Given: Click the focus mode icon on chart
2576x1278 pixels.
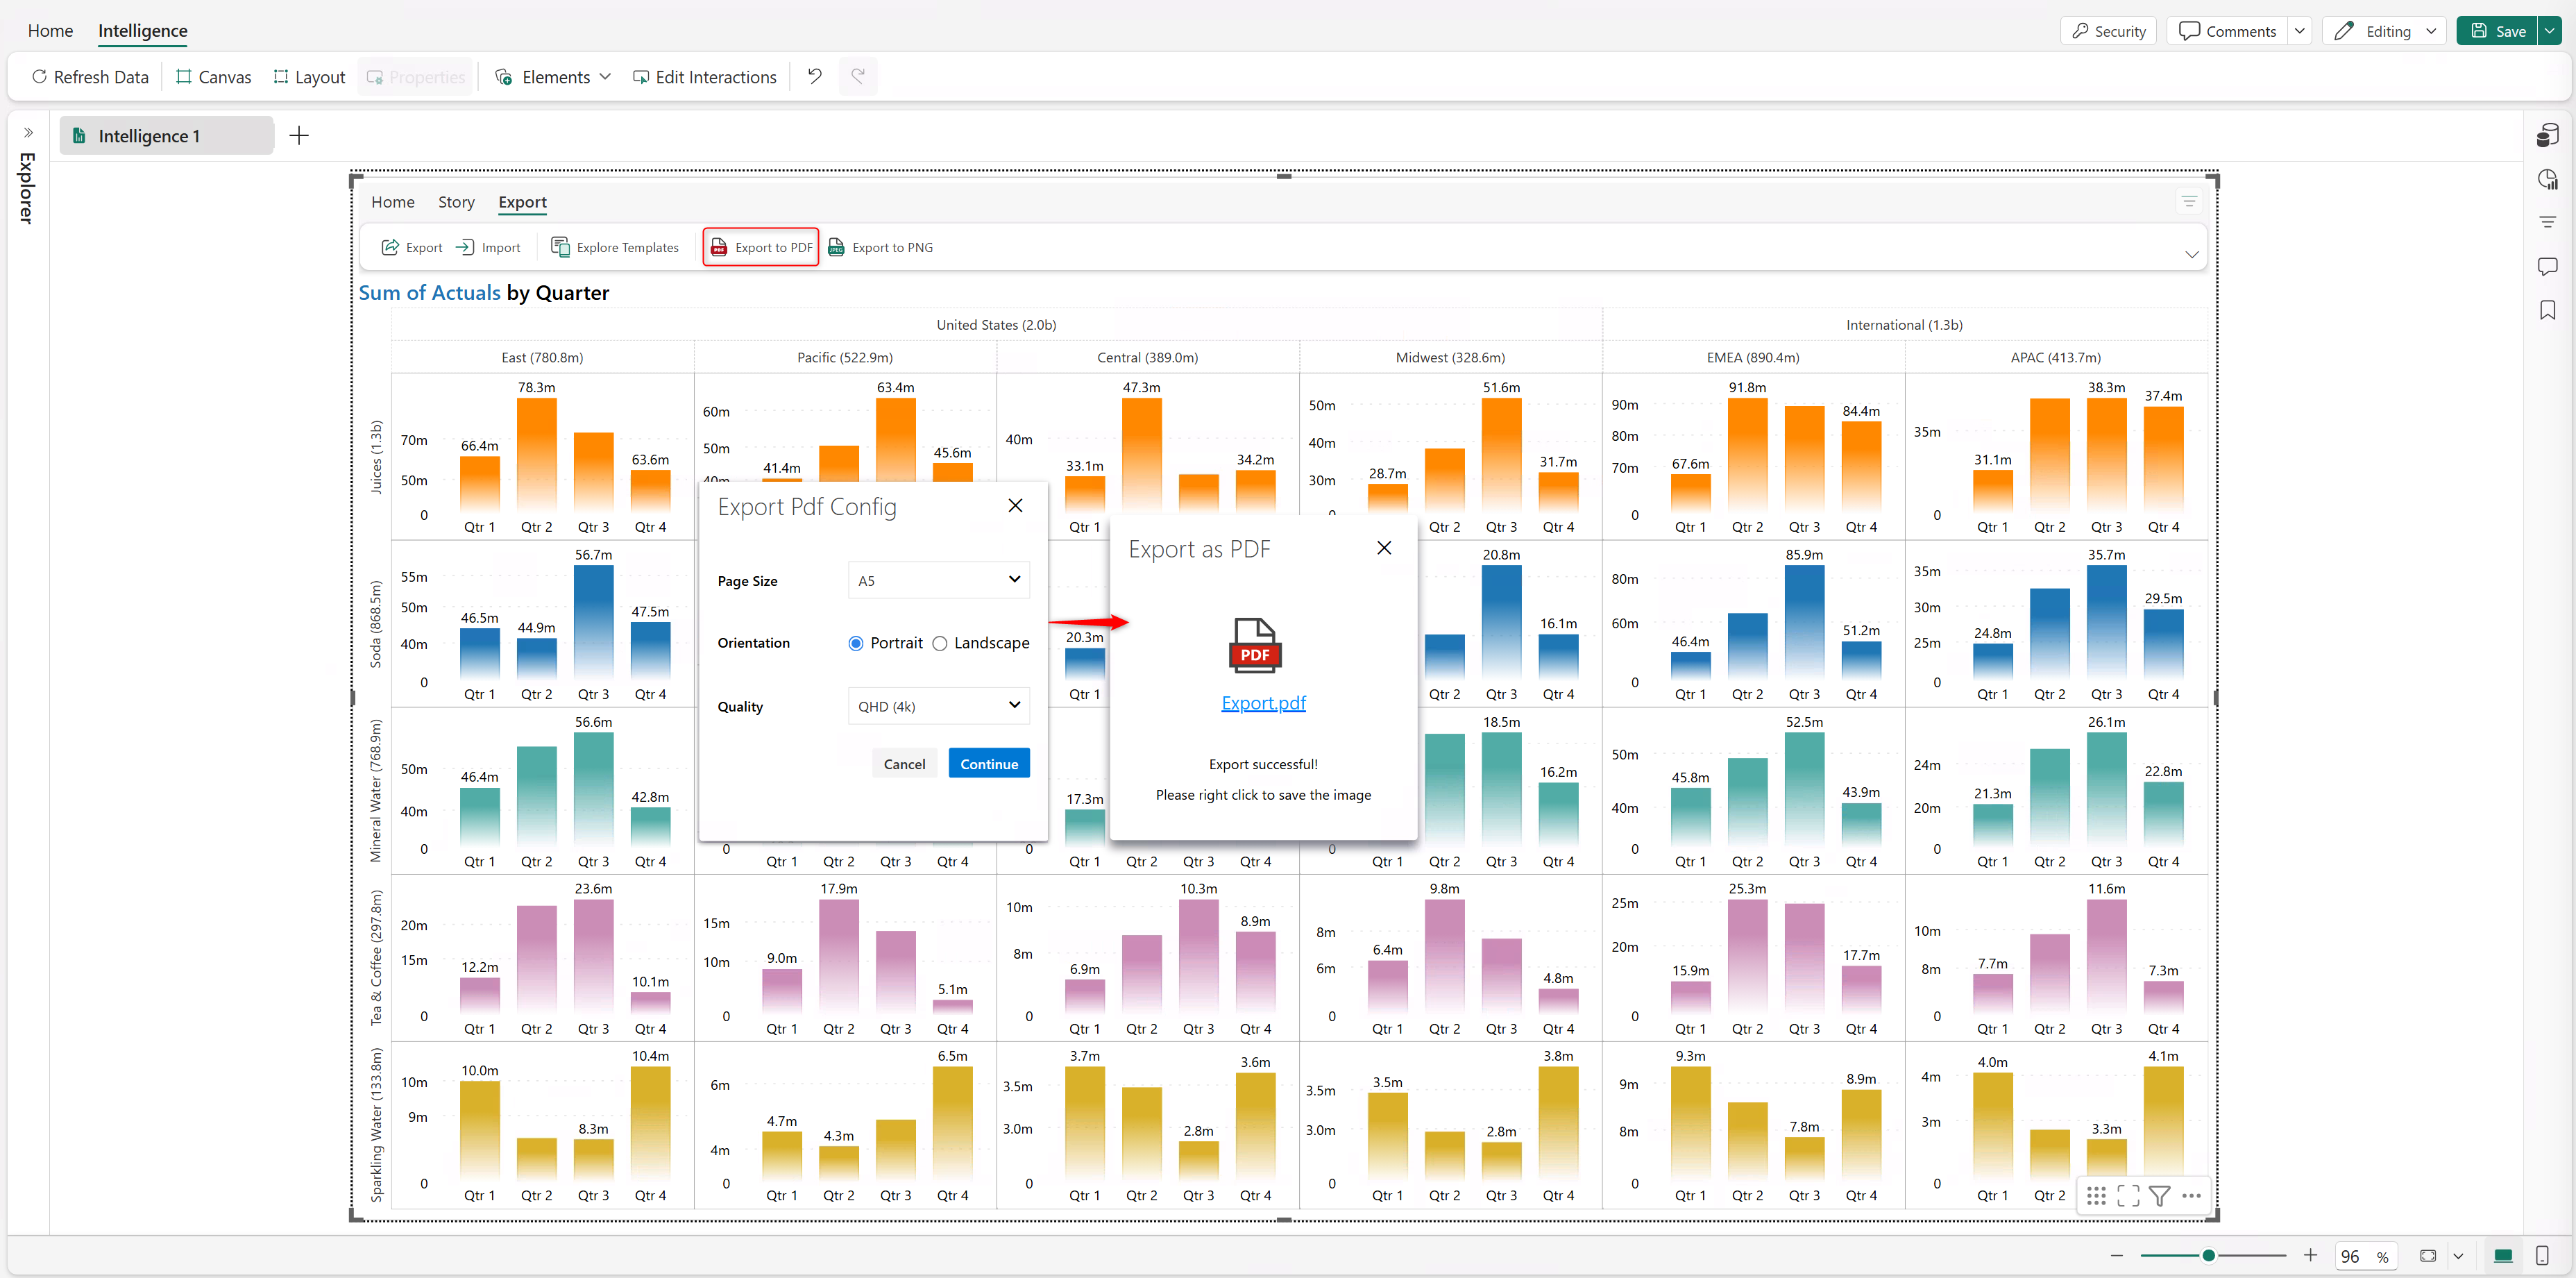Looking at the screenshot, I should (x=2128, y=1196).
